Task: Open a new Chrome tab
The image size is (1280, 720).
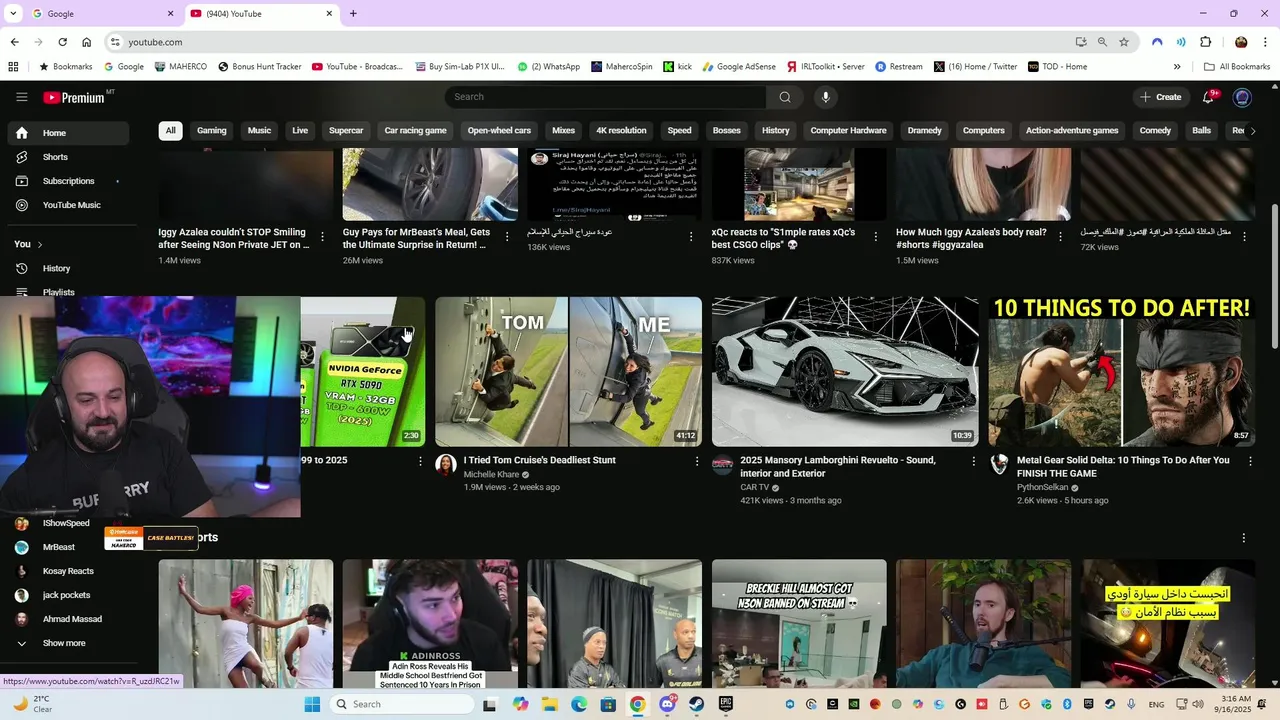Action: click(x=353, y=14)
